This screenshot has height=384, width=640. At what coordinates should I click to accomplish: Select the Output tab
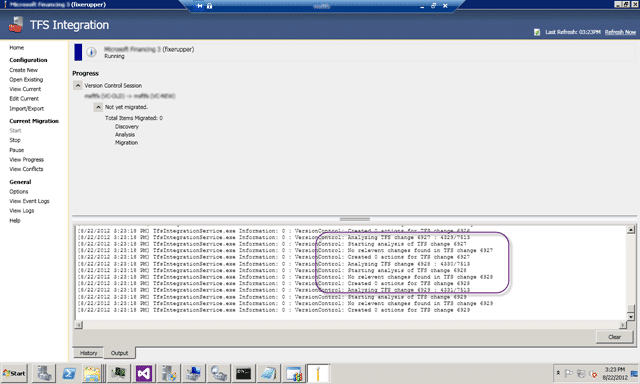click(x=119, y=353)
